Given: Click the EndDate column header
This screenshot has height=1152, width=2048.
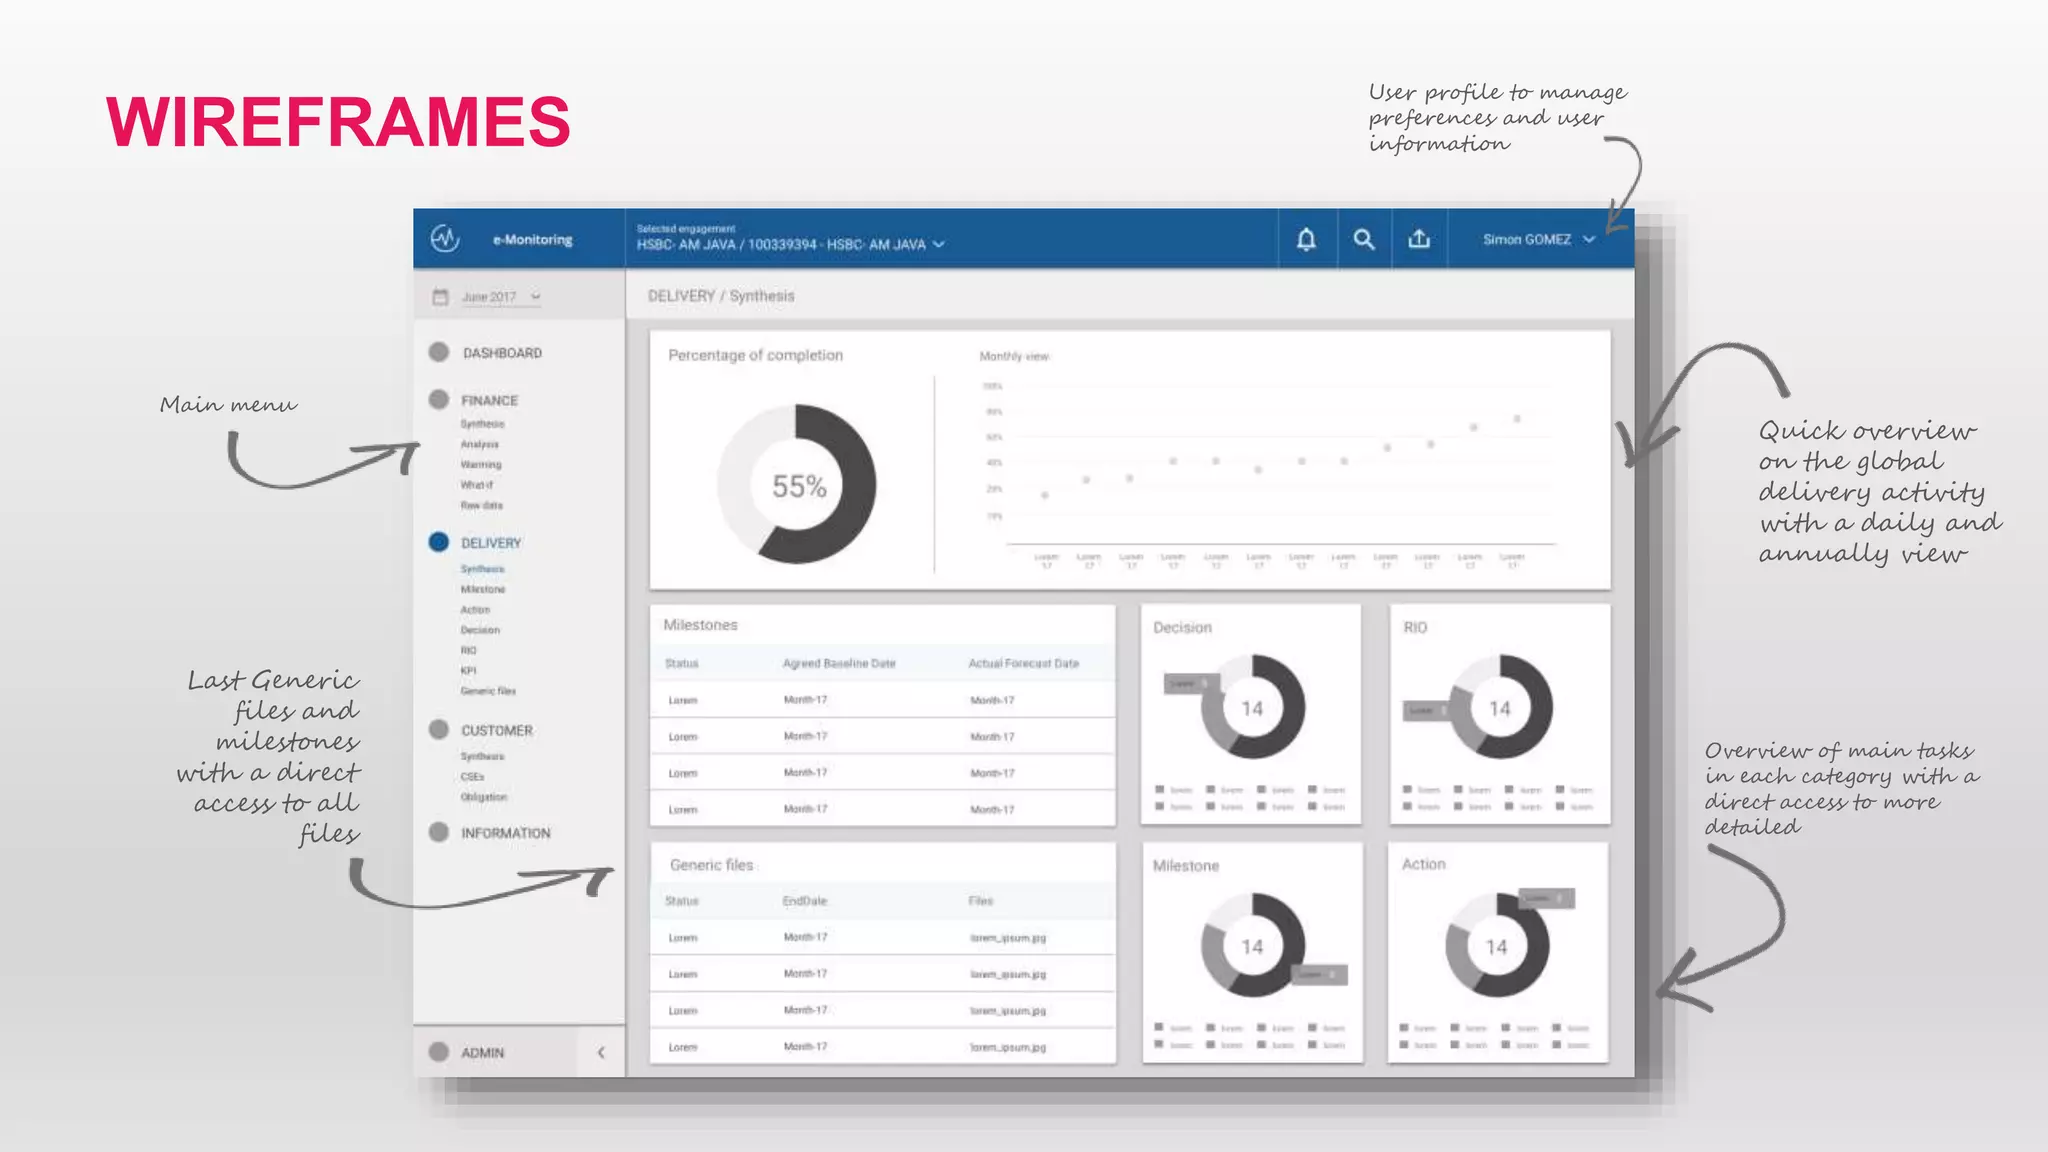Looking at the screenshot, I should 804,901.
